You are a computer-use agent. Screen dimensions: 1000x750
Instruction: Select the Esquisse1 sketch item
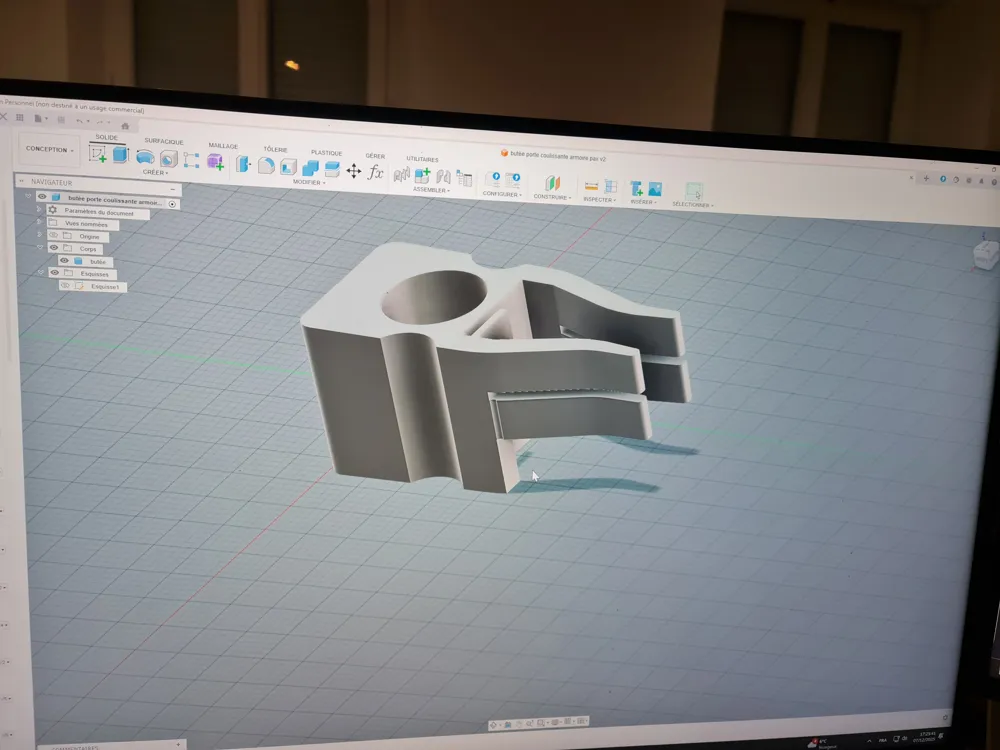[x=94, y=286]
